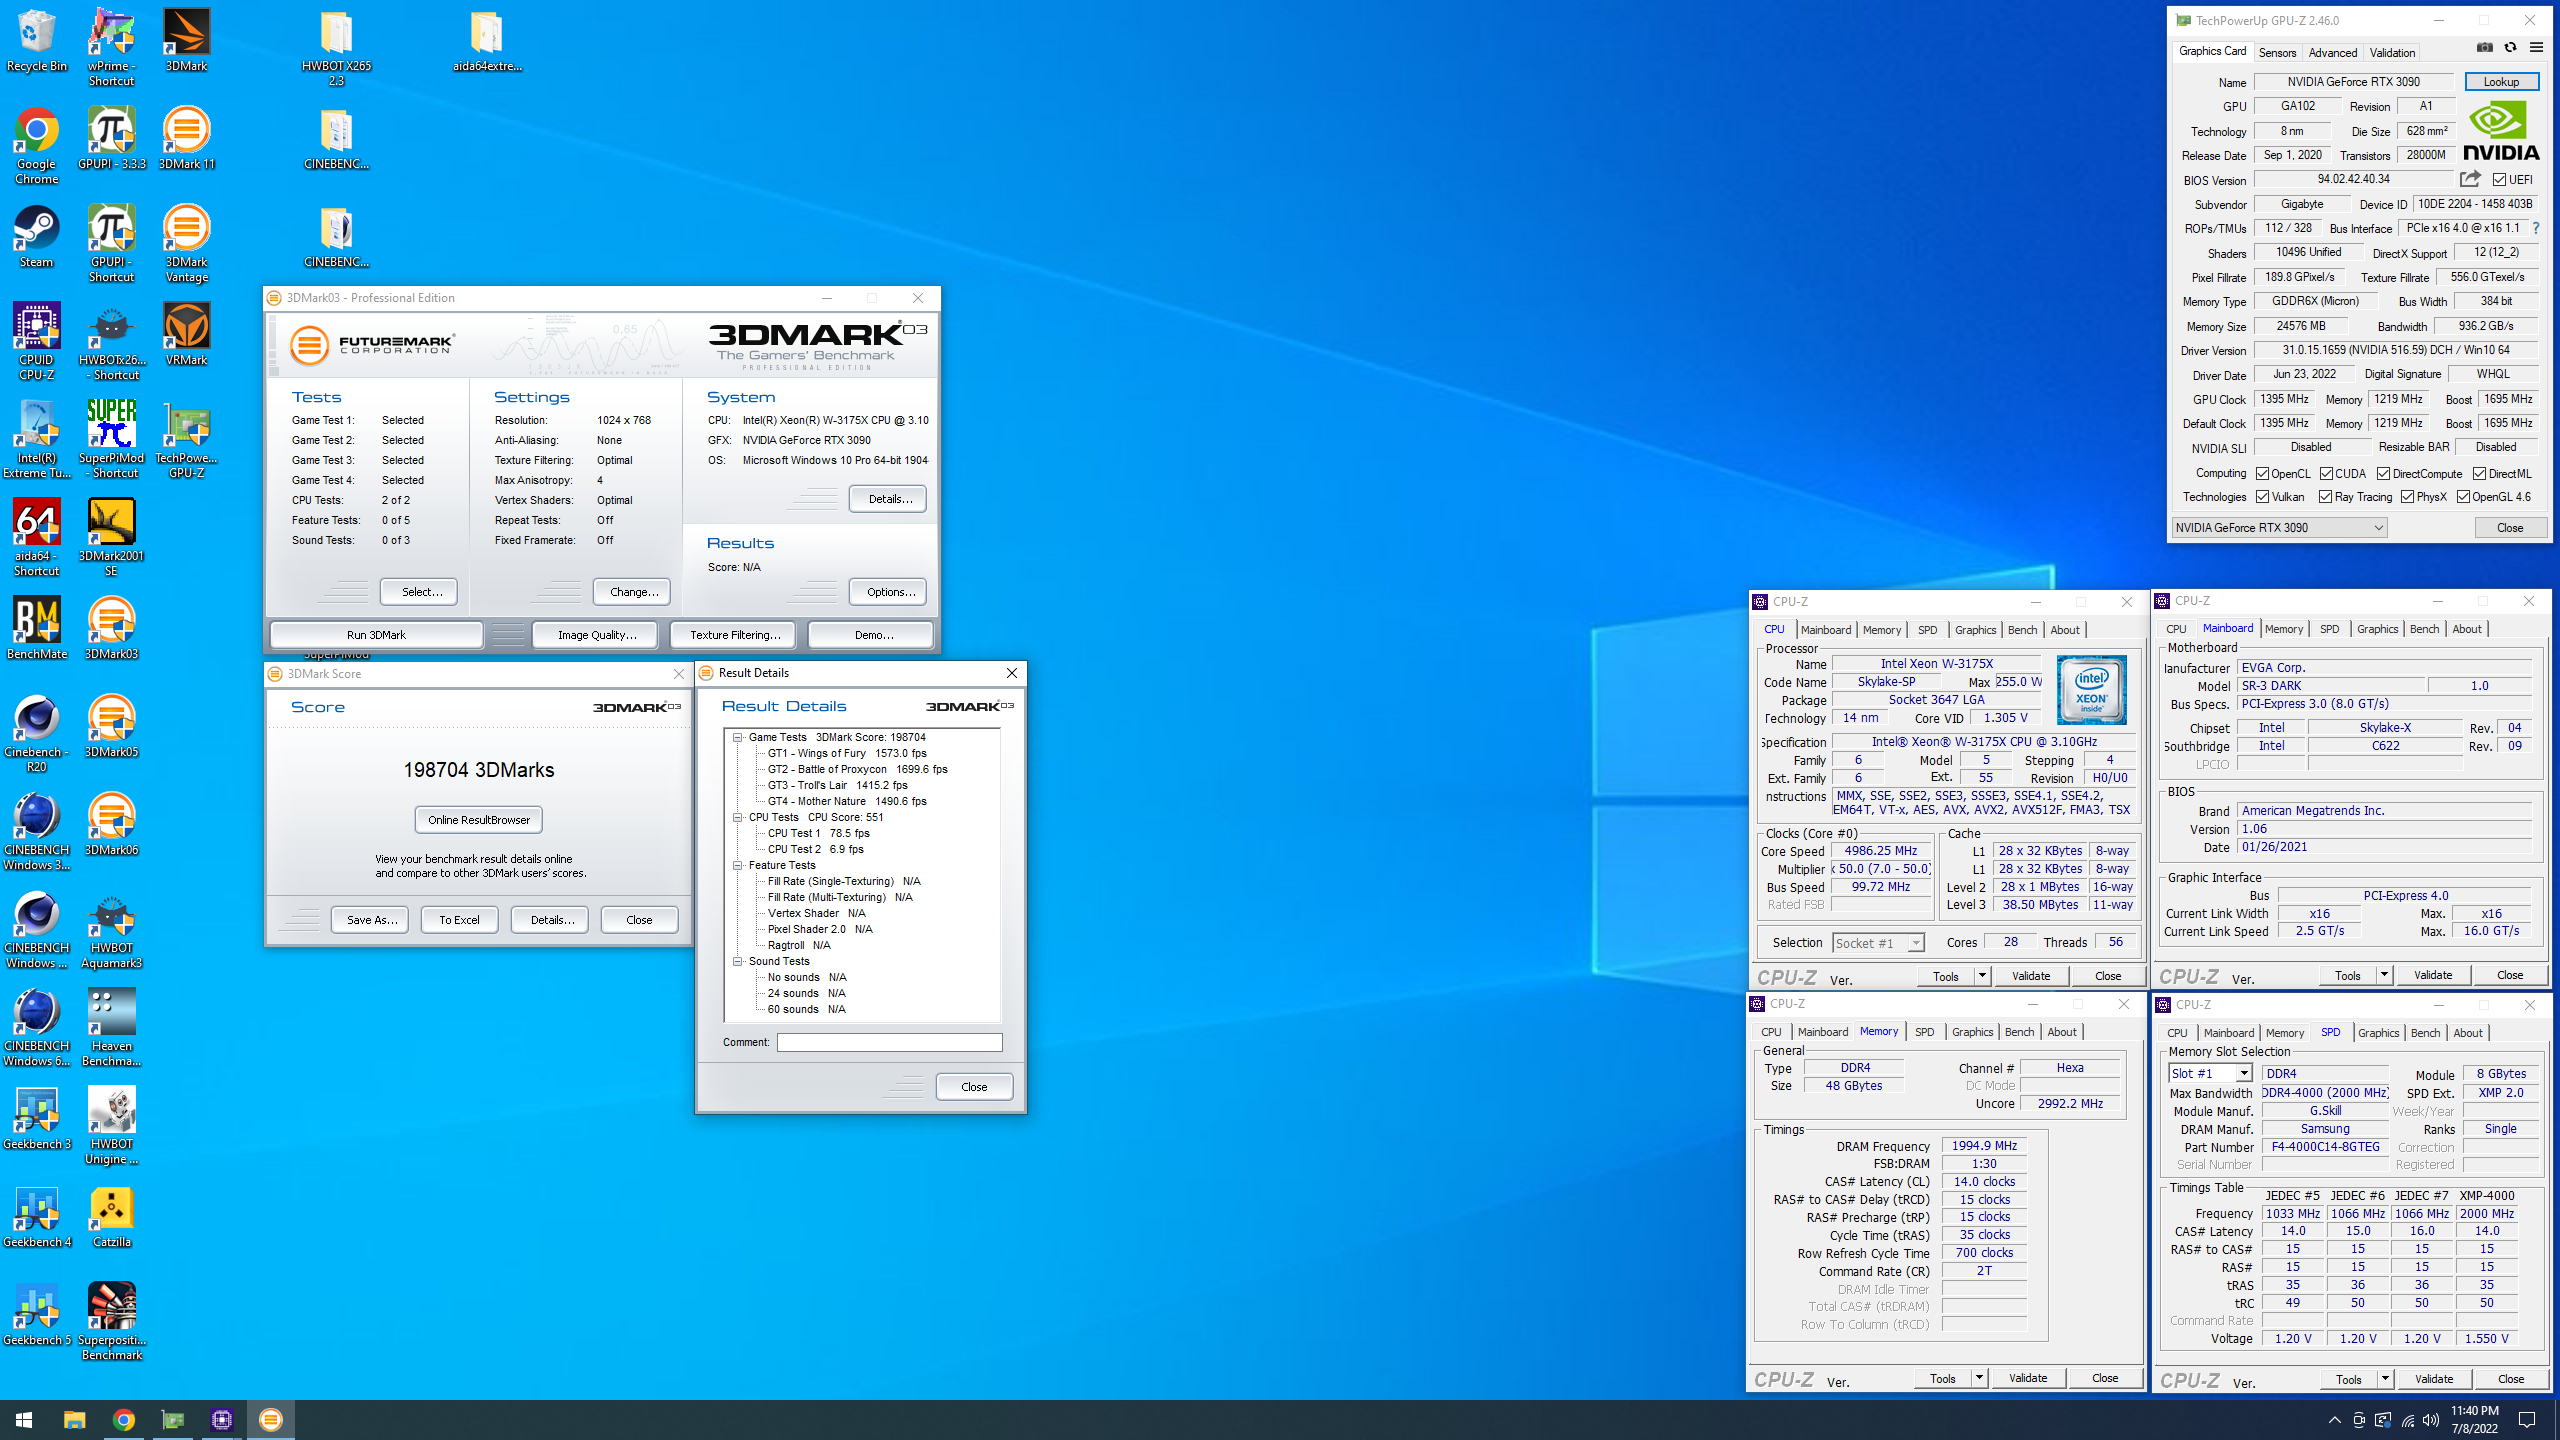The width and height of the screenshot is (2560, 1440).
Task: Toggle the DirectML checkbox in GPU-Z
Action: tap(2480, 474)
